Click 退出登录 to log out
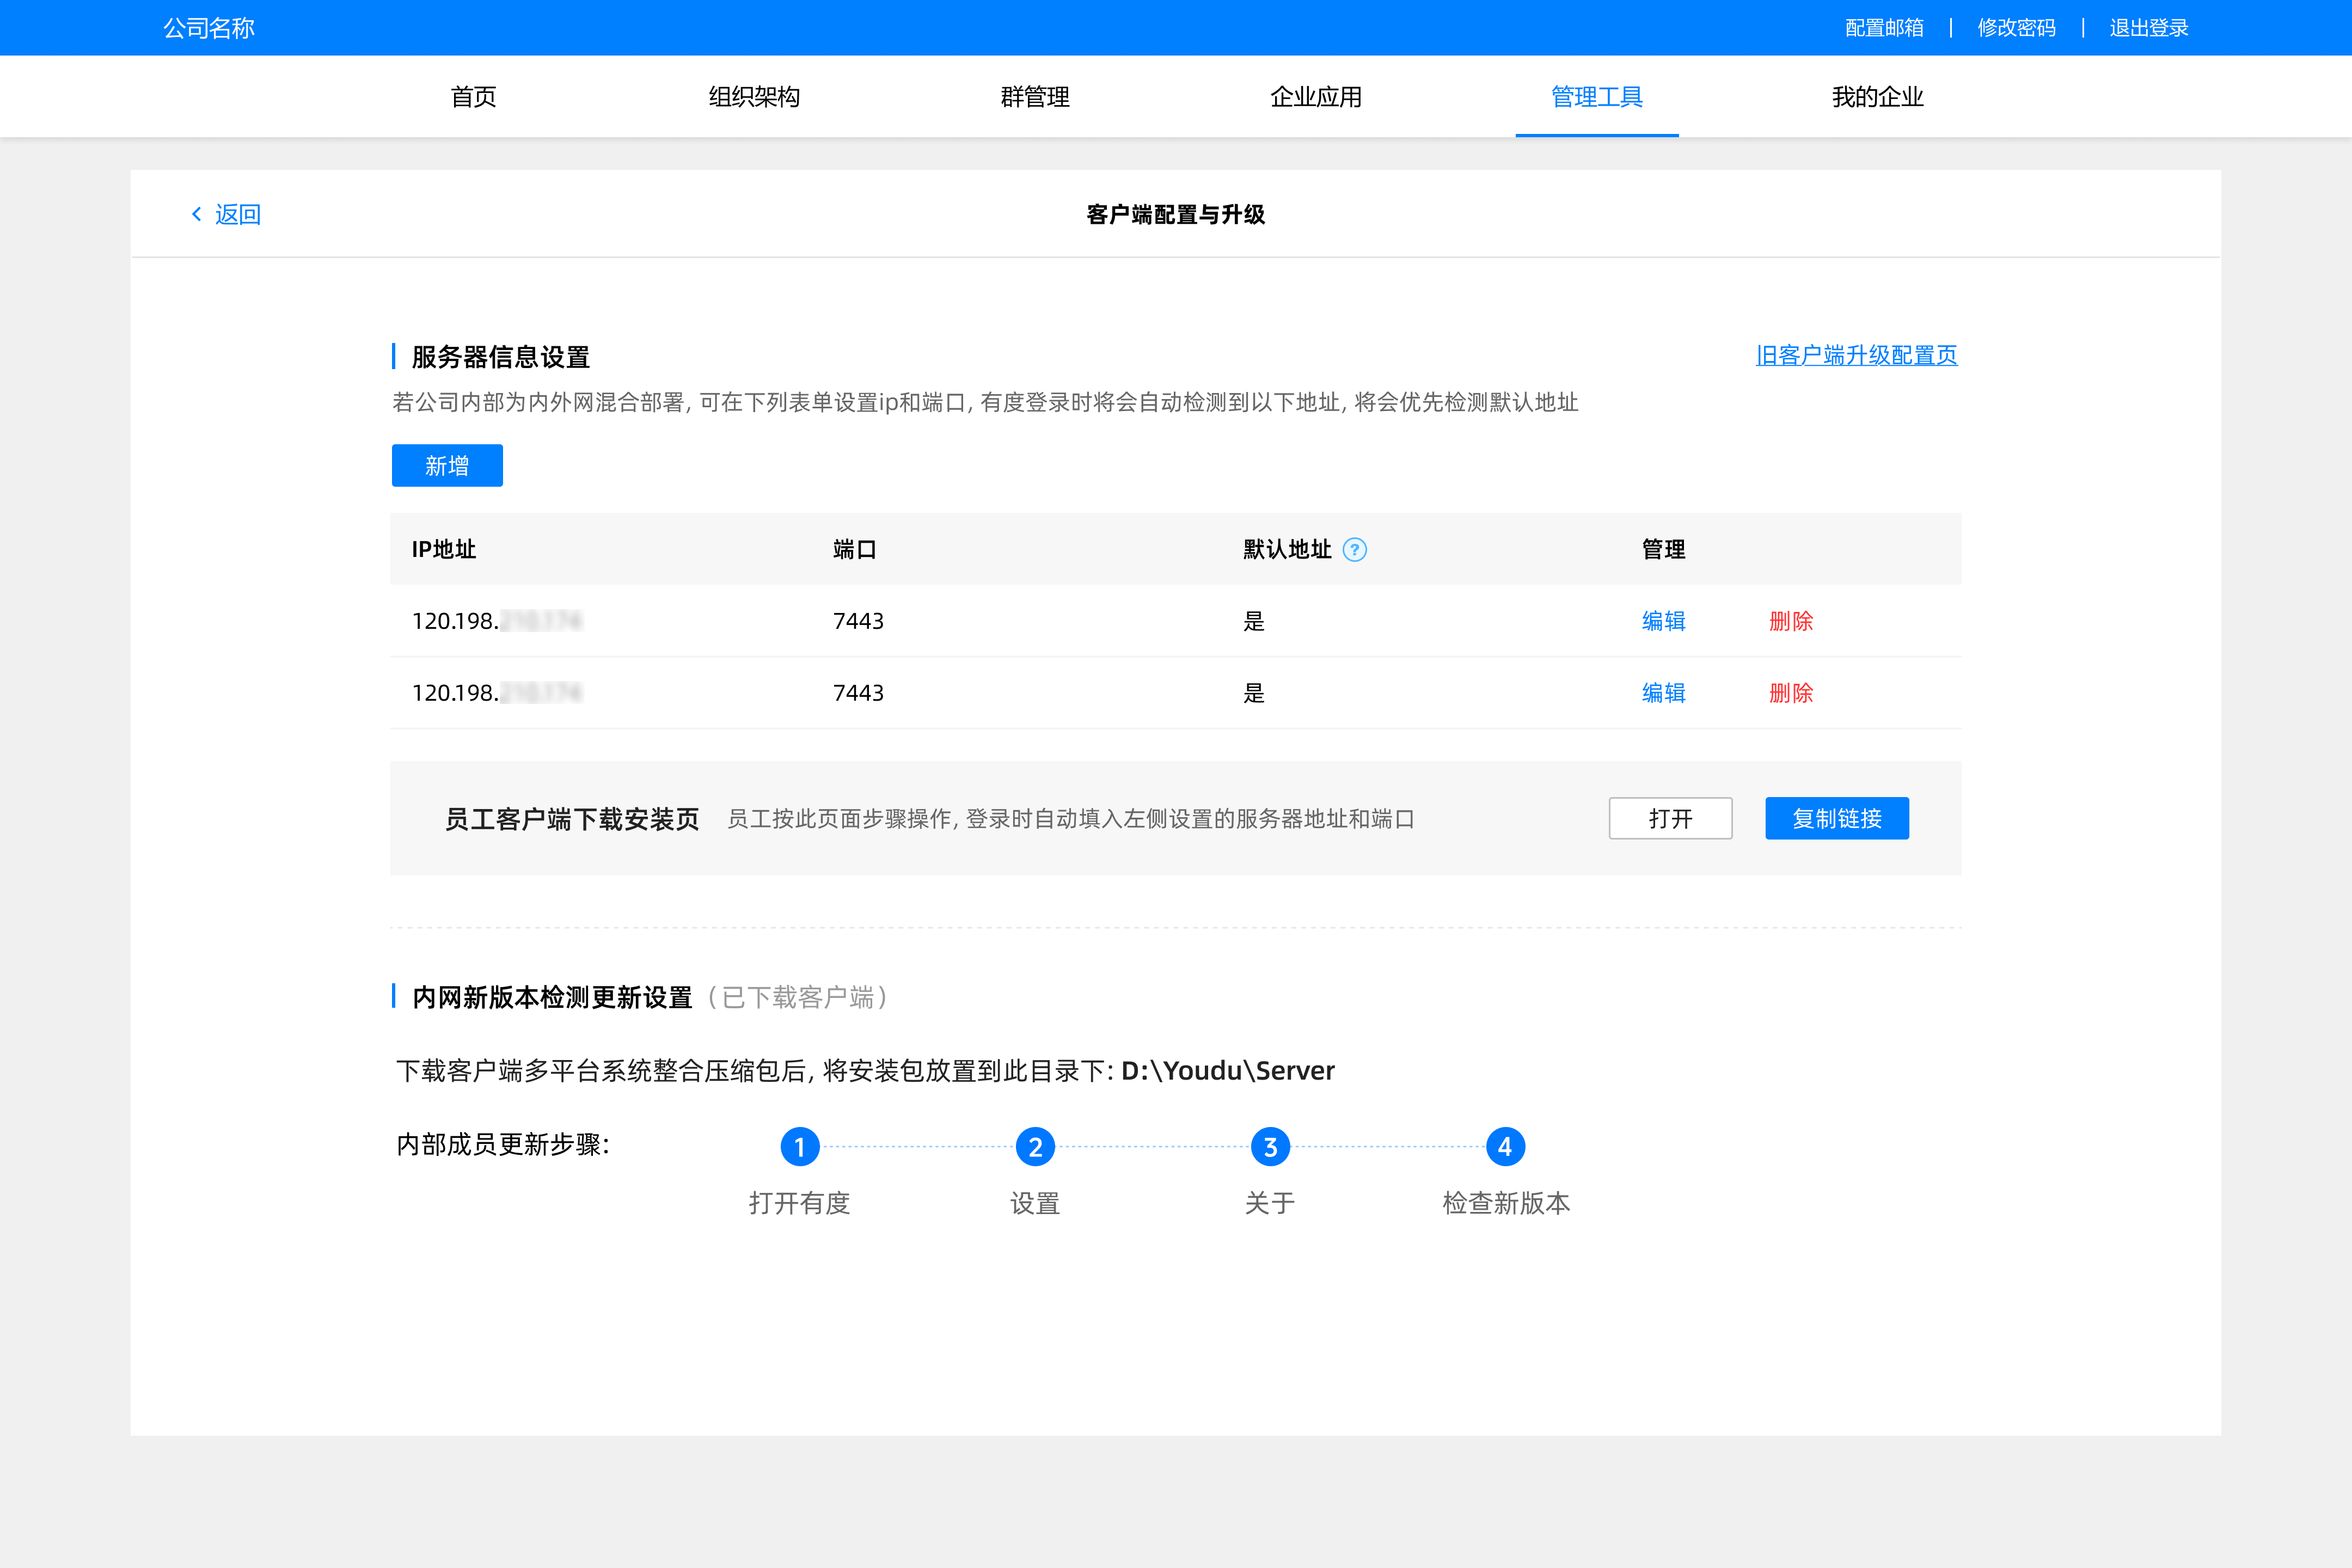The image size is (2352, 1568). [x=2148, y=28]
